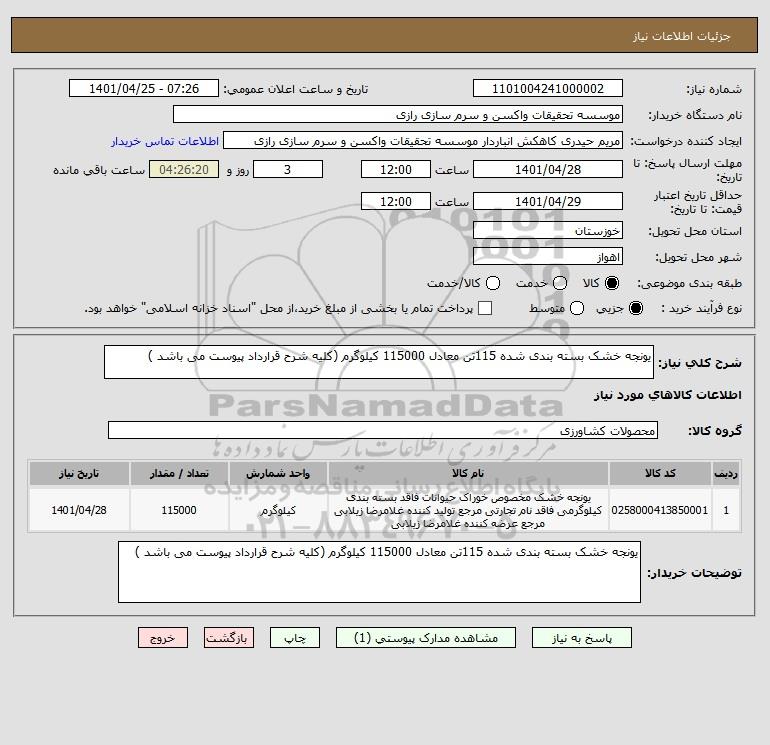The width and height of the screenshot is (770, 745).
Task: Click the تاریخ نیاز column header
Action: [x=79, y=473]
